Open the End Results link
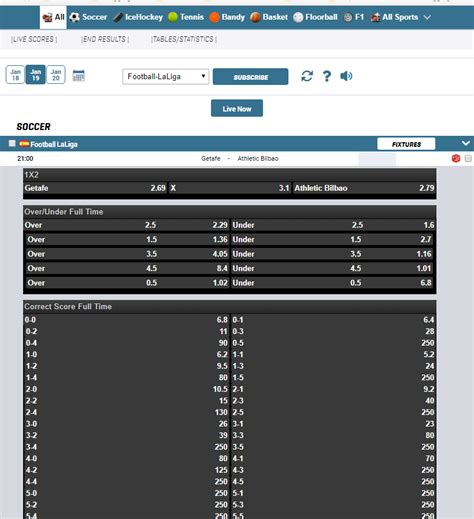Viewport: 474px width, 519px height. tap(105, 39)
